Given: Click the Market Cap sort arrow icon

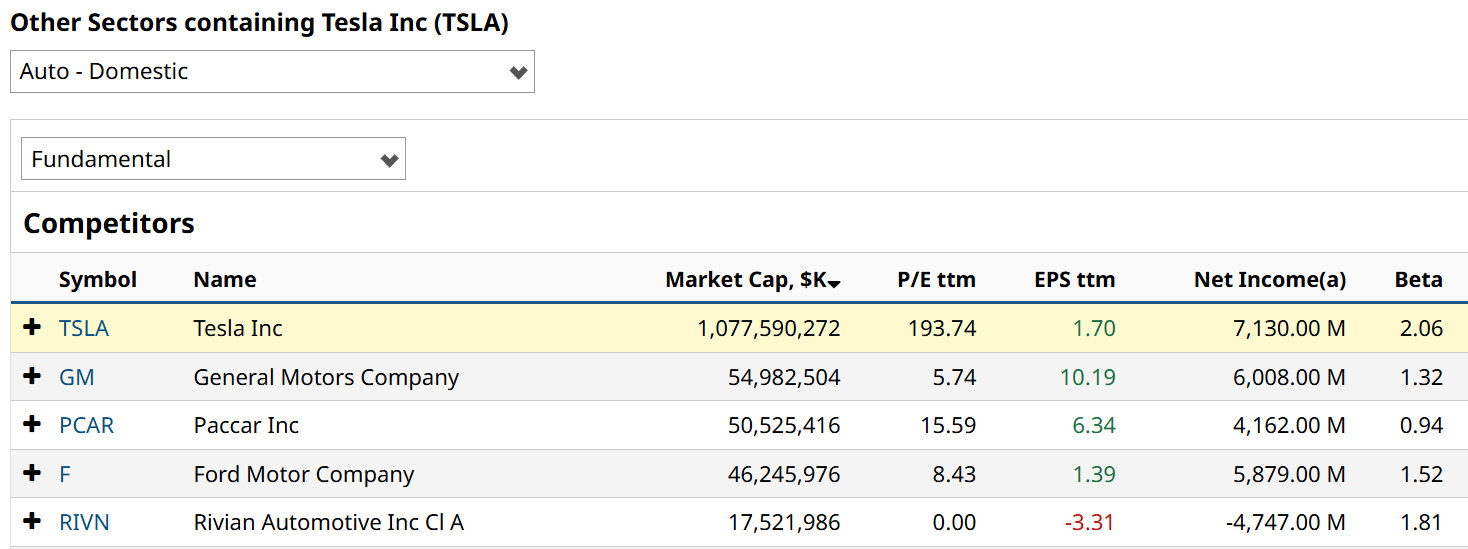Looking at the screenshot, I should pos(835,285).
